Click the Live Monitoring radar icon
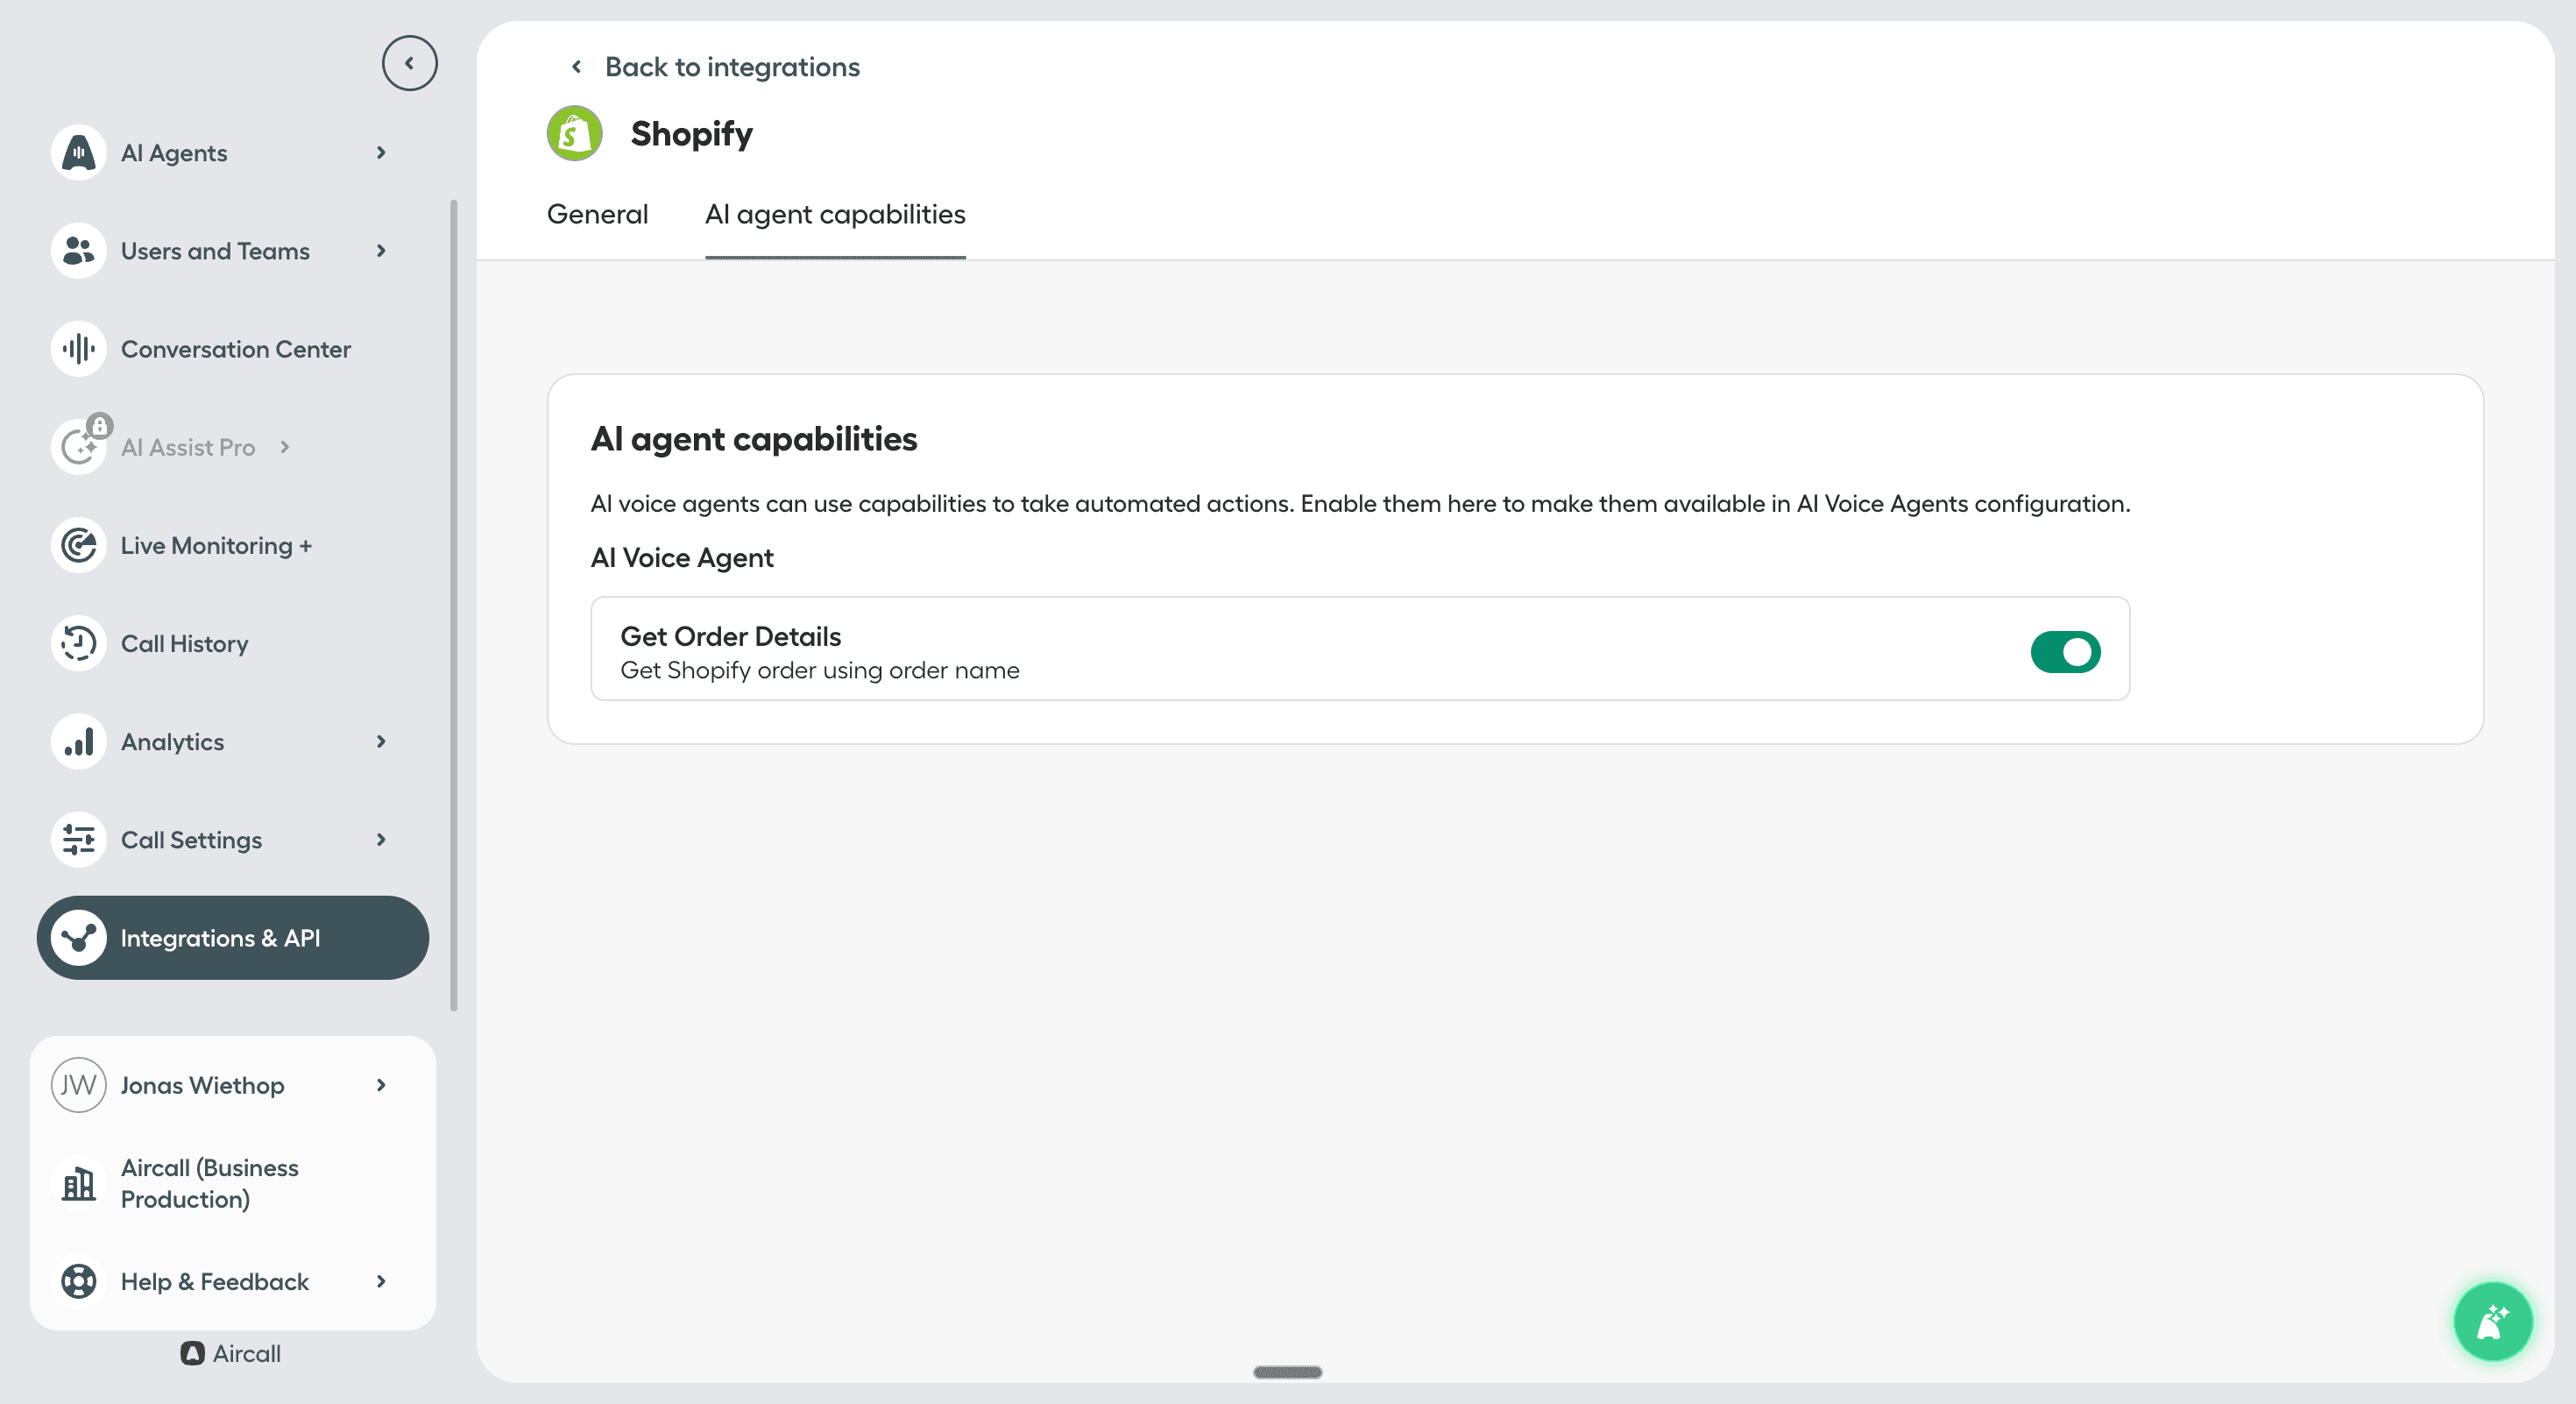Screen dimensions: 2576x1404 [x=78, y=546]
